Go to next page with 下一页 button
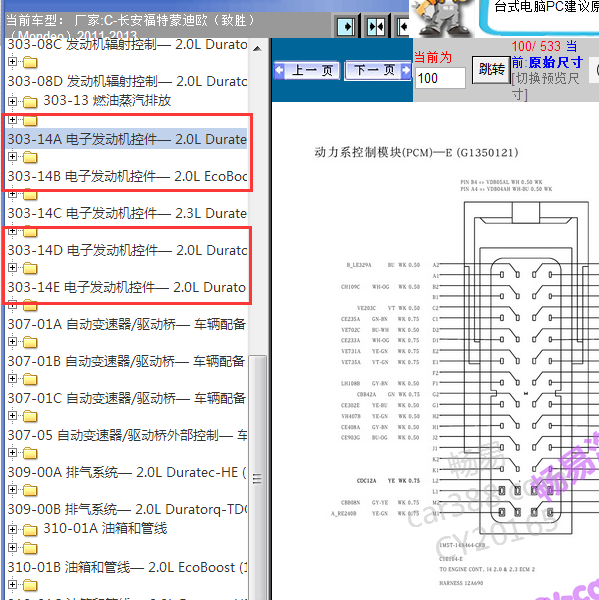 pyautogui.click(x=378, y=70)
